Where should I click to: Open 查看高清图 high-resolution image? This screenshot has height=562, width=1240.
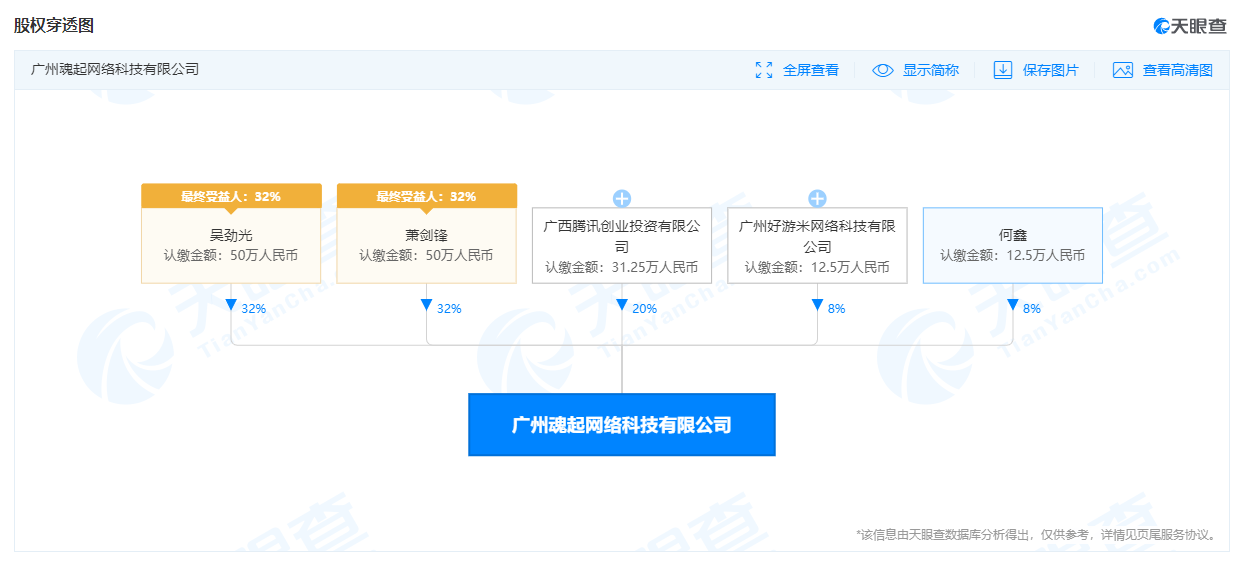1178,70
